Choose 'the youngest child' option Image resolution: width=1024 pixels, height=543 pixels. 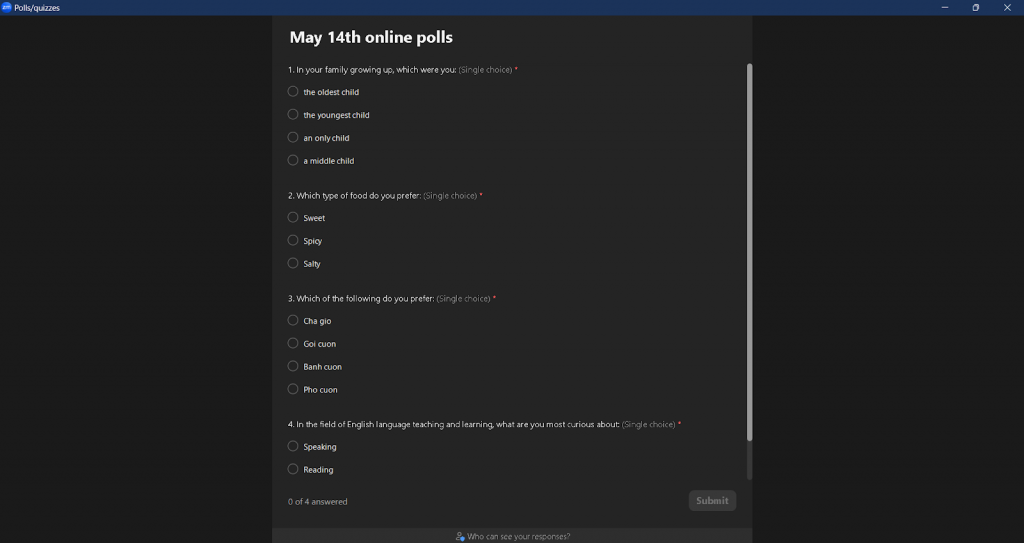point(293,114)
